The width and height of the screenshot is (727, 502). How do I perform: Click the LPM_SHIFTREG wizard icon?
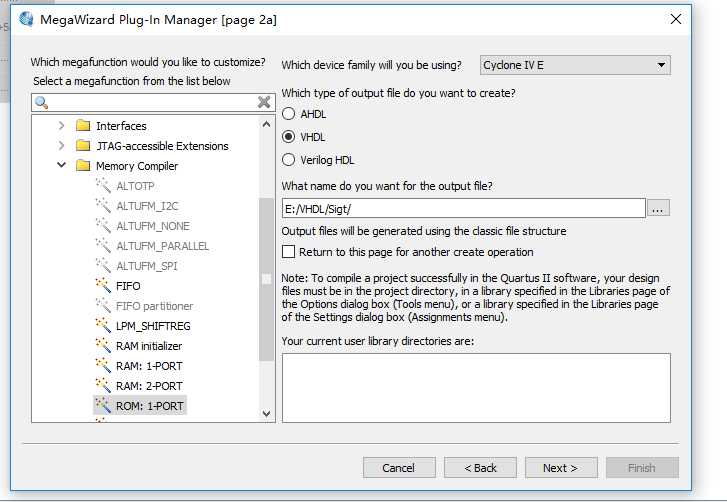pos(103,325)
